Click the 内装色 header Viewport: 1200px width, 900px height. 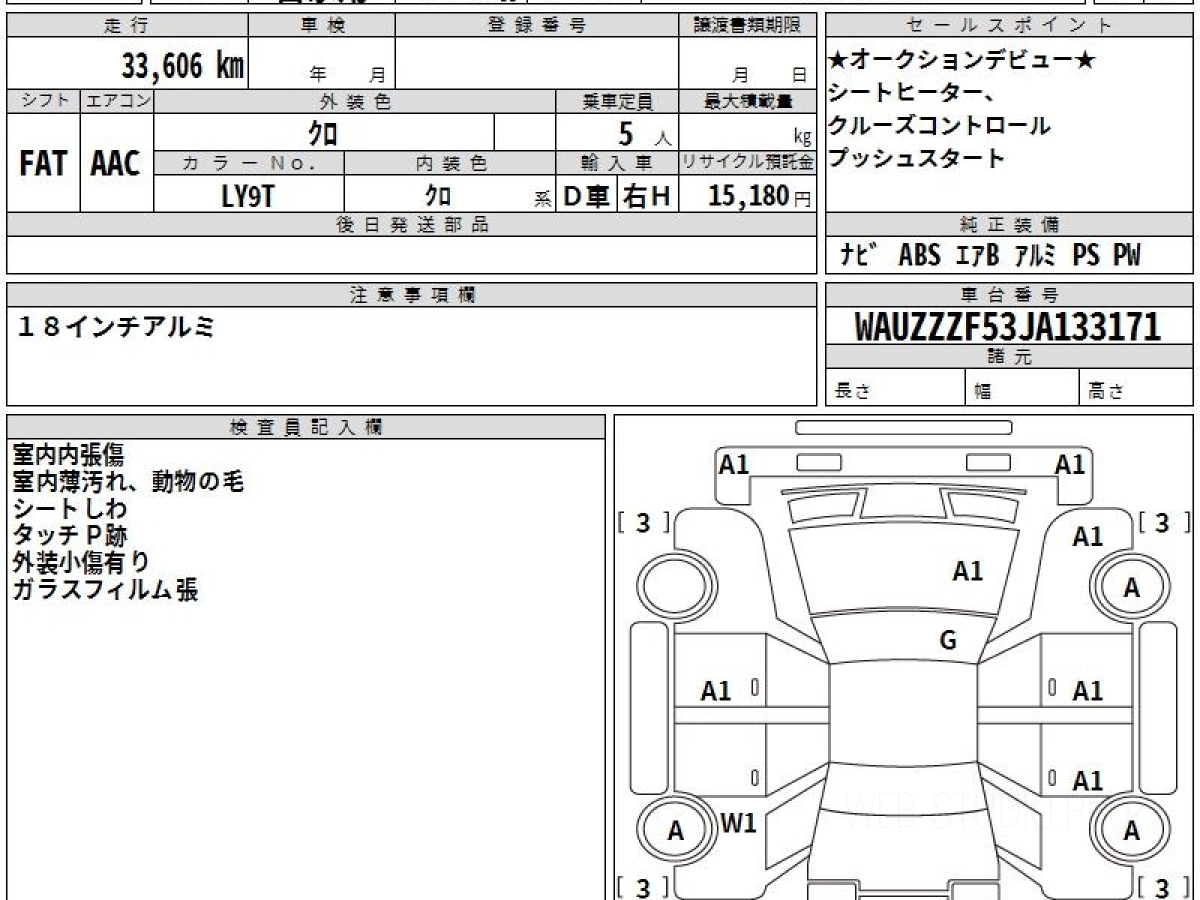pos(450,163)
